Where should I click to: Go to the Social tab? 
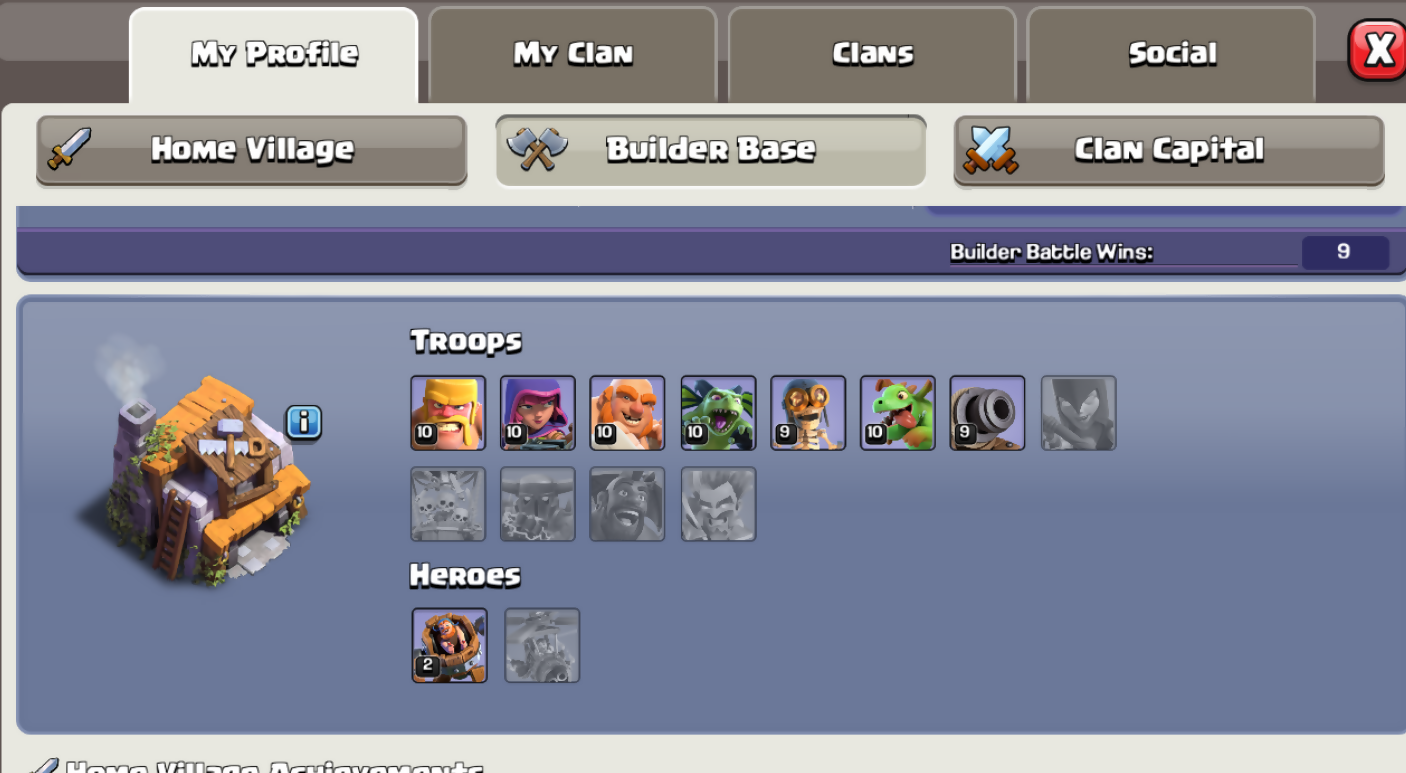[x=1171, y=54]
